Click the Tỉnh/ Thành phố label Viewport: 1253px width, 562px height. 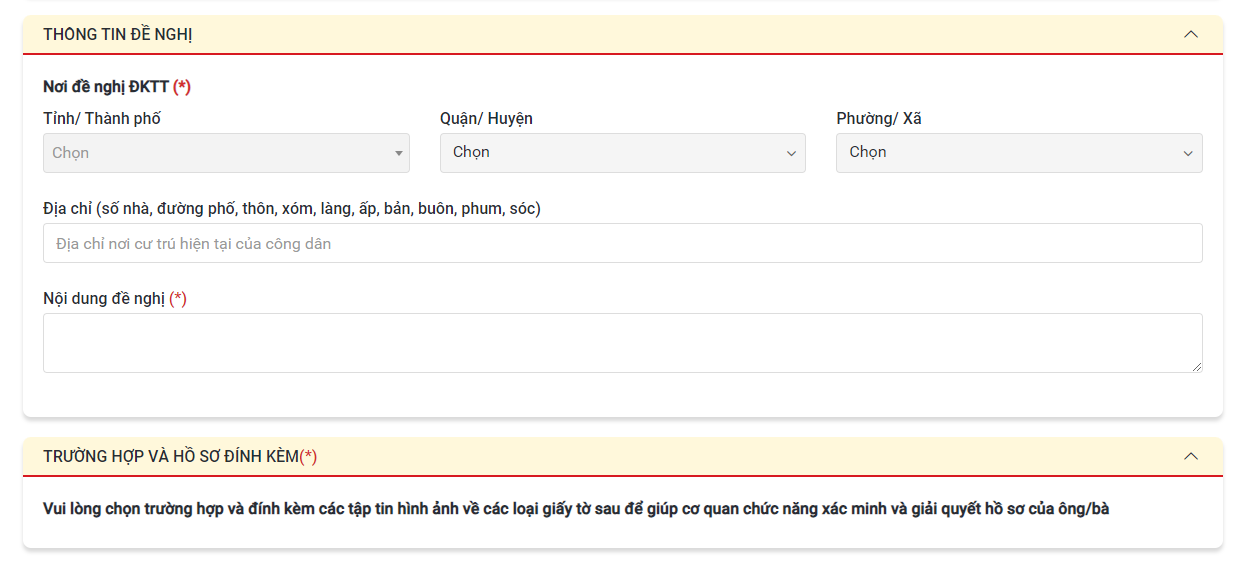102,119
